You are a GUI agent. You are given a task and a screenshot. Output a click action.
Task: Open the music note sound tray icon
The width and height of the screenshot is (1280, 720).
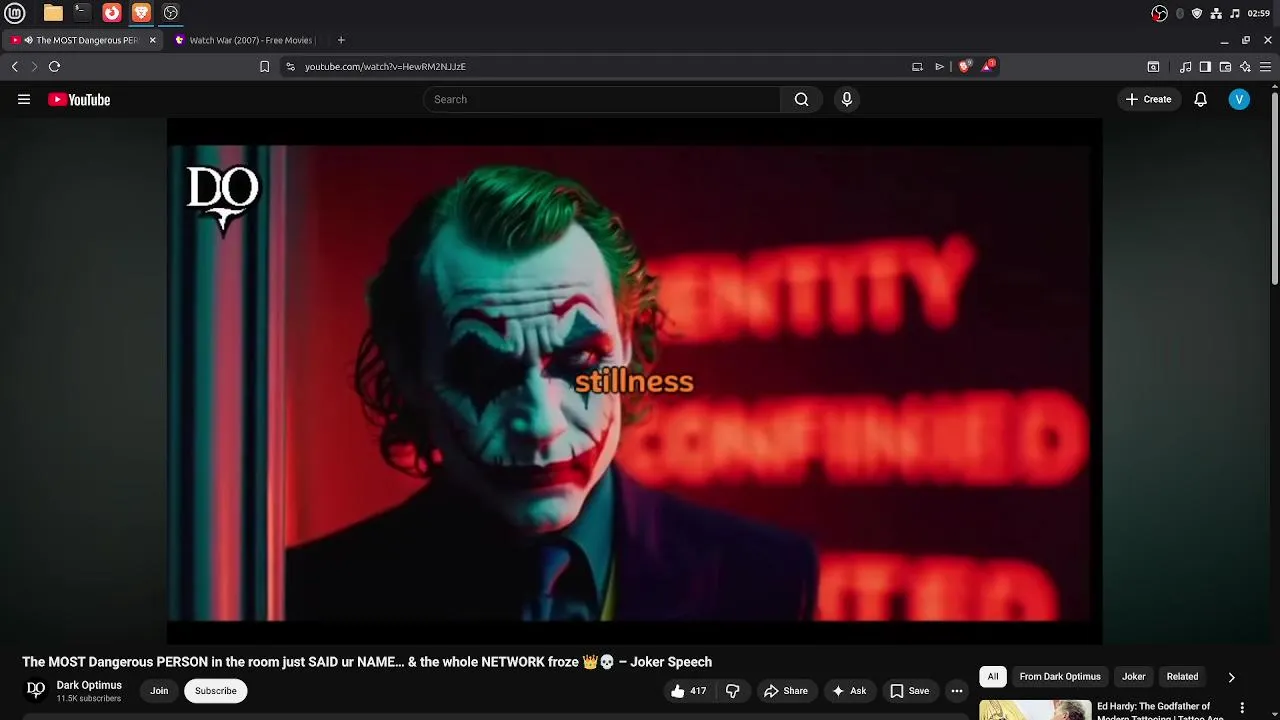tap(1235, 13)
